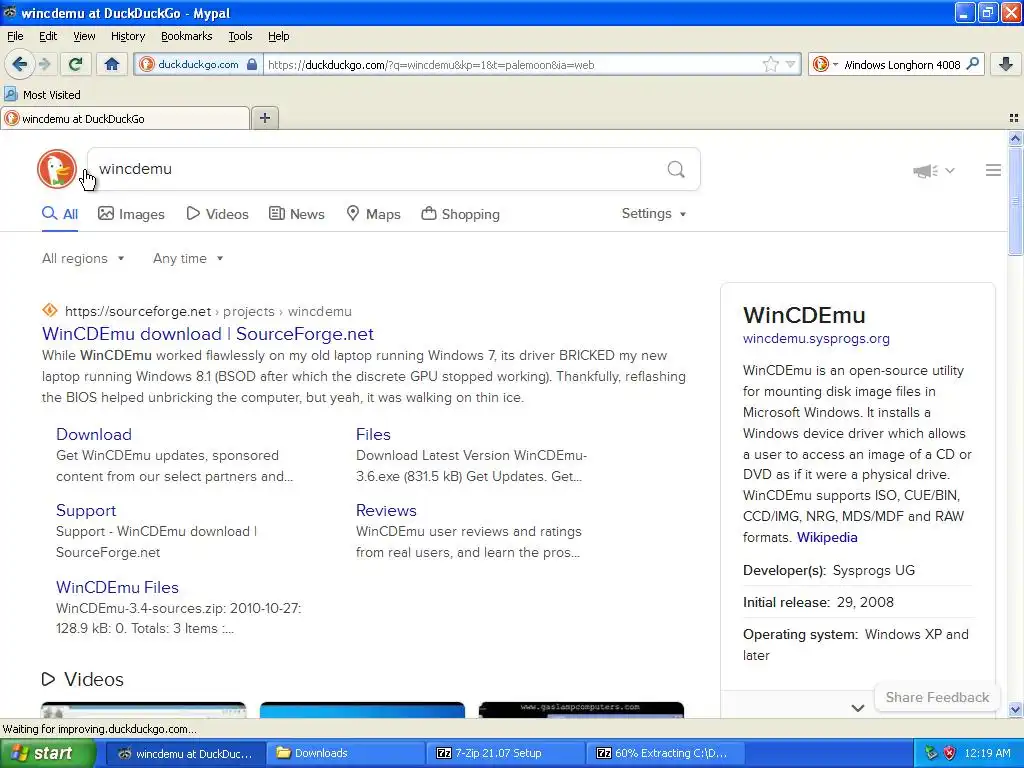Select the All search results tab
This screenshot has height=768, width=1024.
[x=60, y=214]
